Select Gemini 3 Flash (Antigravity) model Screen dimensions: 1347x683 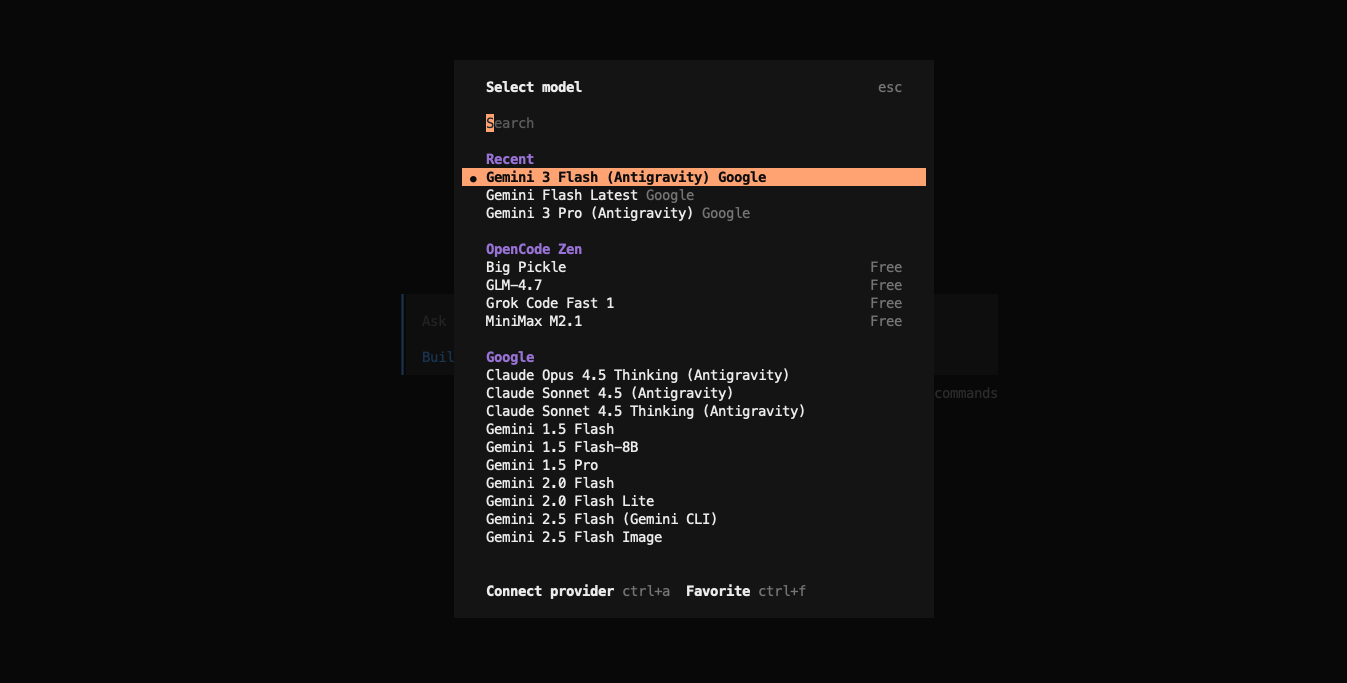coord(694,177)
